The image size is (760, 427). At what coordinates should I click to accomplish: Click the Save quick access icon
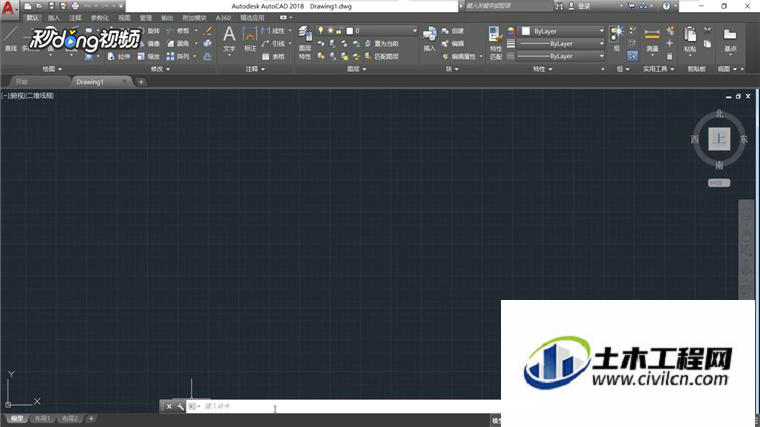(51, 6)
